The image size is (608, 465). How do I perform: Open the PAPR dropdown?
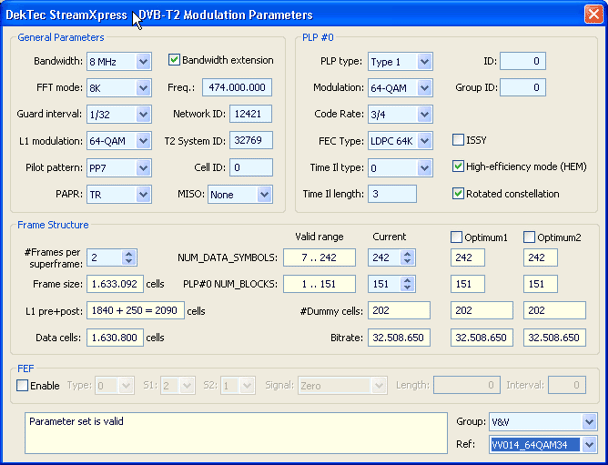tap(119, 194)
